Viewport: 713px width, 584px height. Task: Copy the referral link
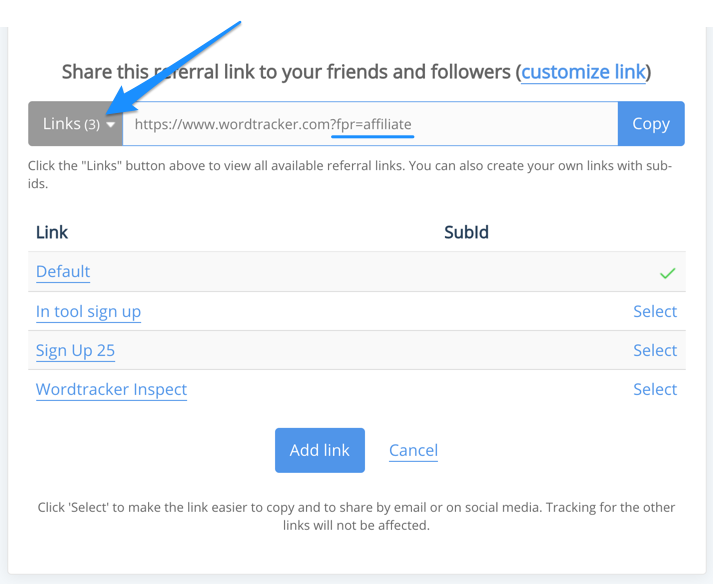(651, 124)
